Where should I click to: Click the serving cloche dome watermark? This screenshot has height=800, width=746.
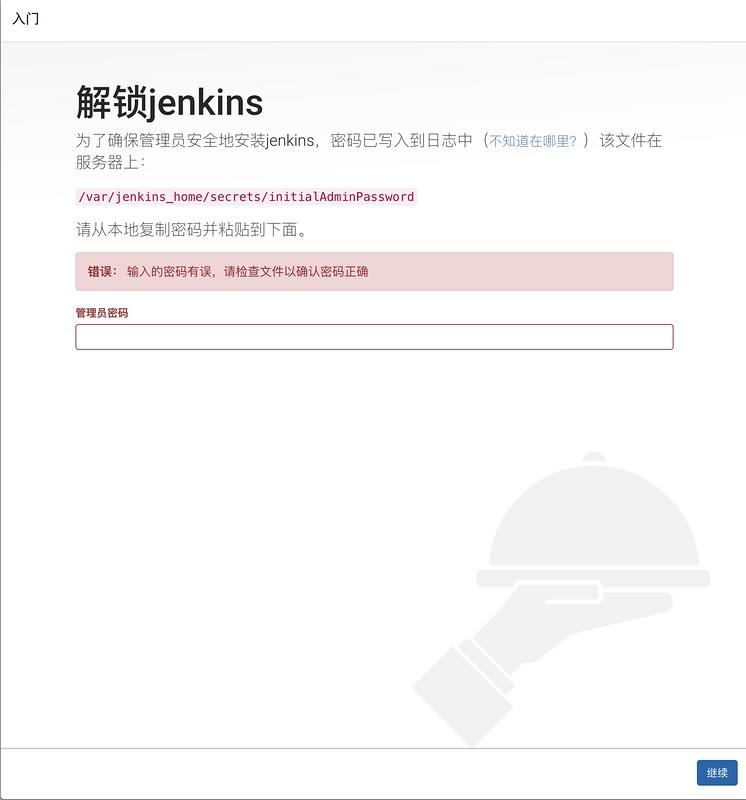pyautogui.click(x=593, y=515)
